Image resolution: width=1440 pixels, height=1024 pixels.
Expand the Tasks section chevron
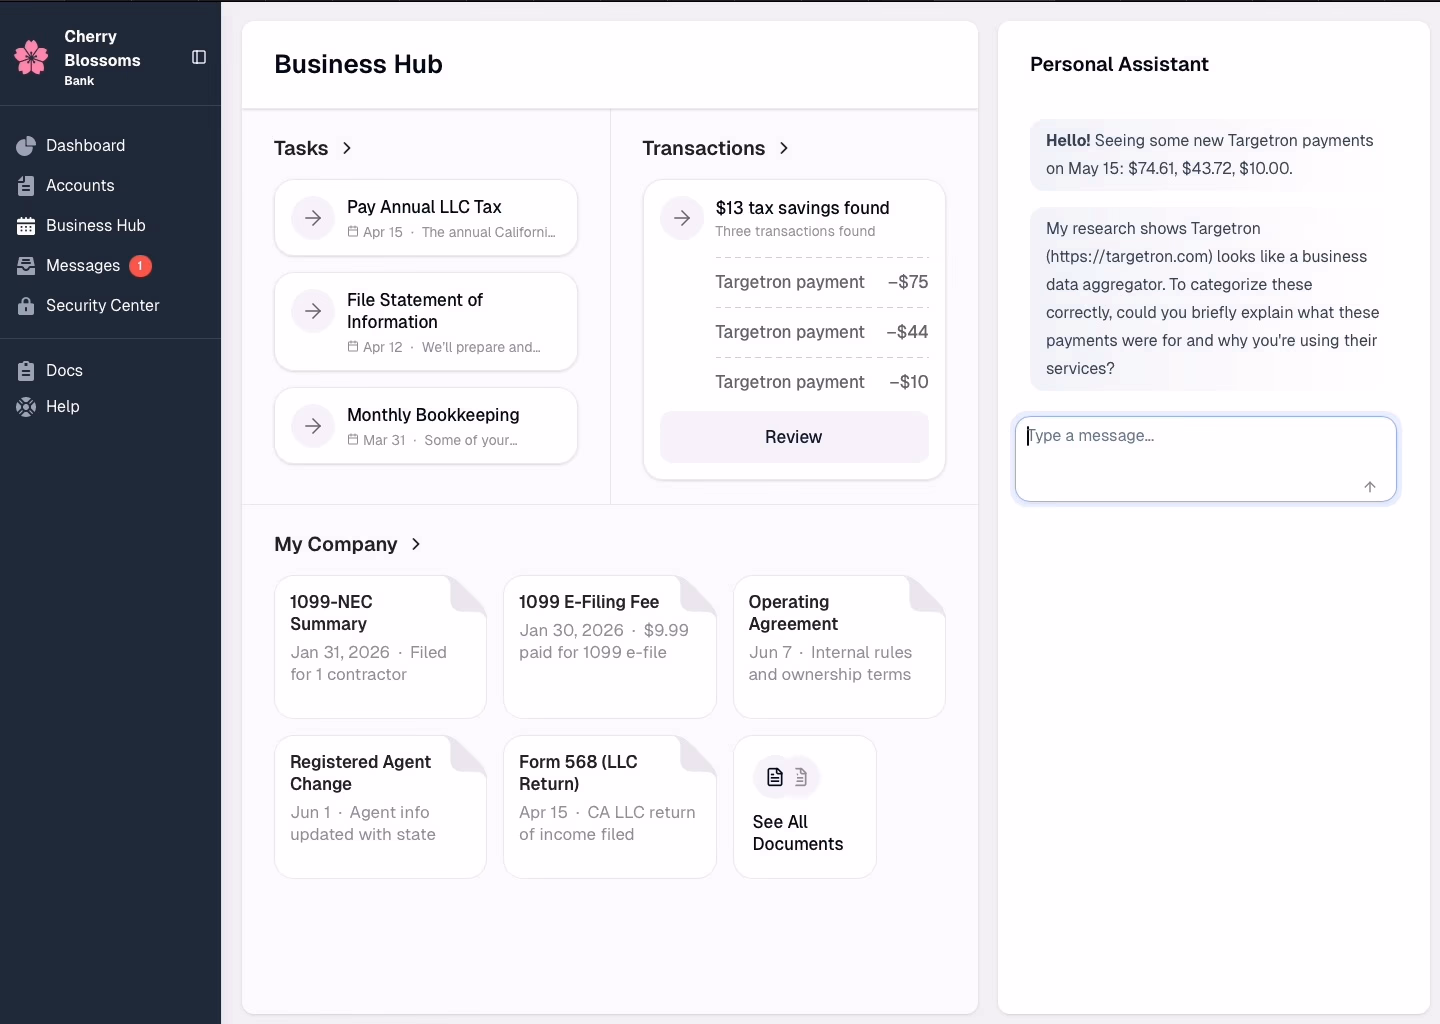coord(347,148)
